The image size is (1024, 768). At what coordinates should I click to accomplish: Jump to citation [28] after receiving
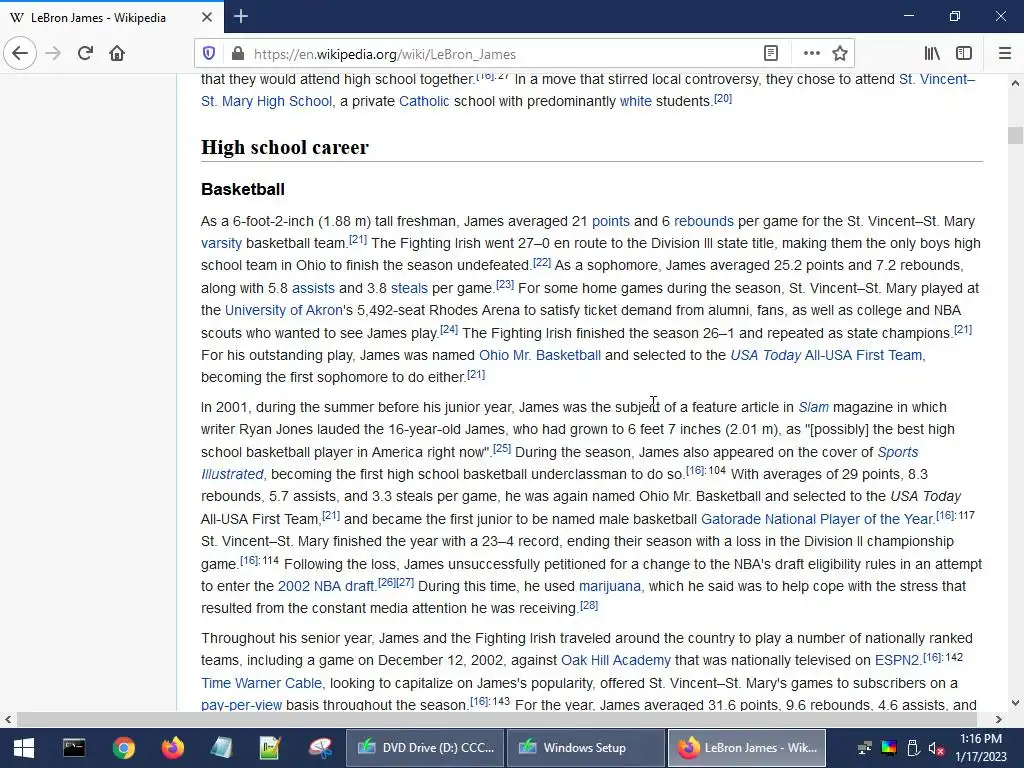(x=588, y=605)
